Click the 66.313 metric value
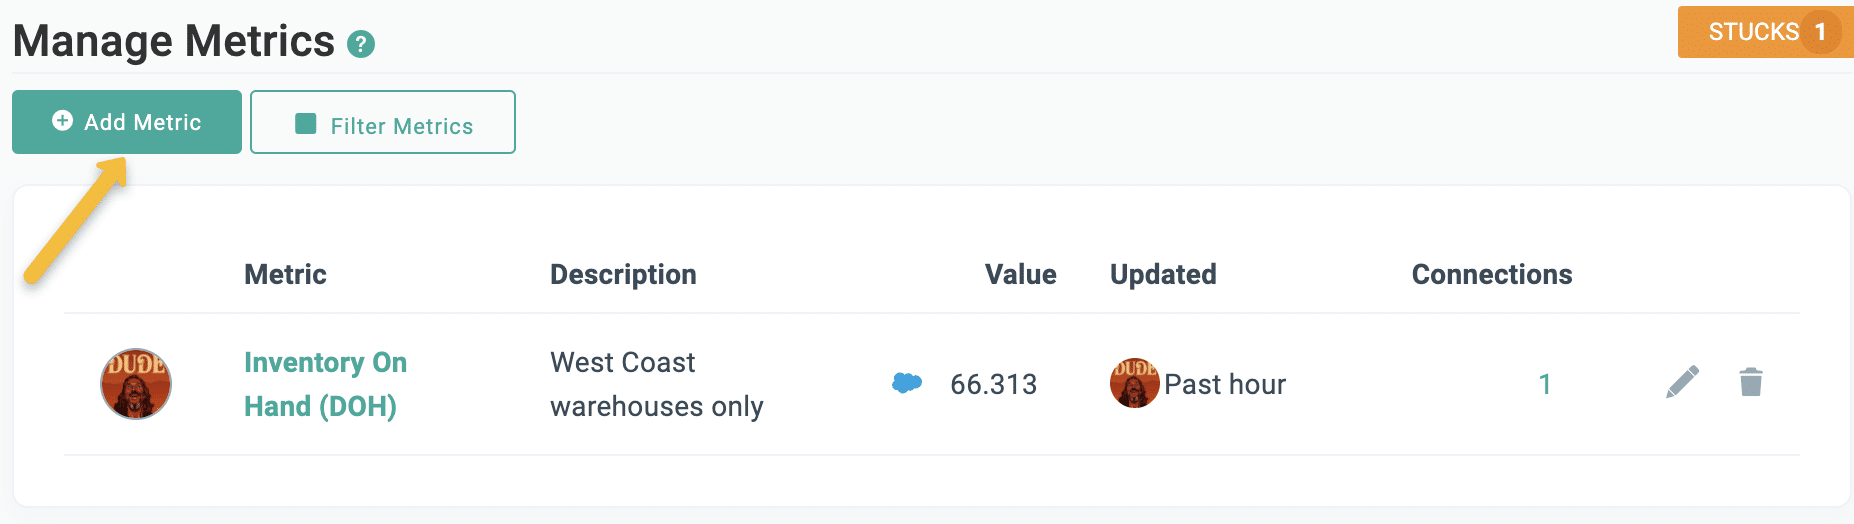This screenshot has width=1854, height=524. 993,384
